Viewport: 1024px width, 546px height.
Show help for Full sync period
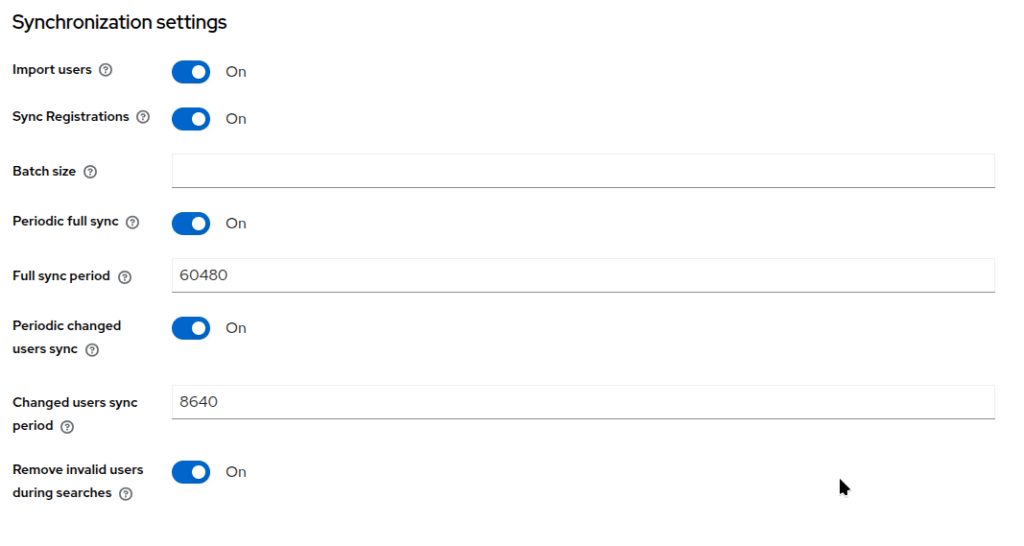click(124, 277)
